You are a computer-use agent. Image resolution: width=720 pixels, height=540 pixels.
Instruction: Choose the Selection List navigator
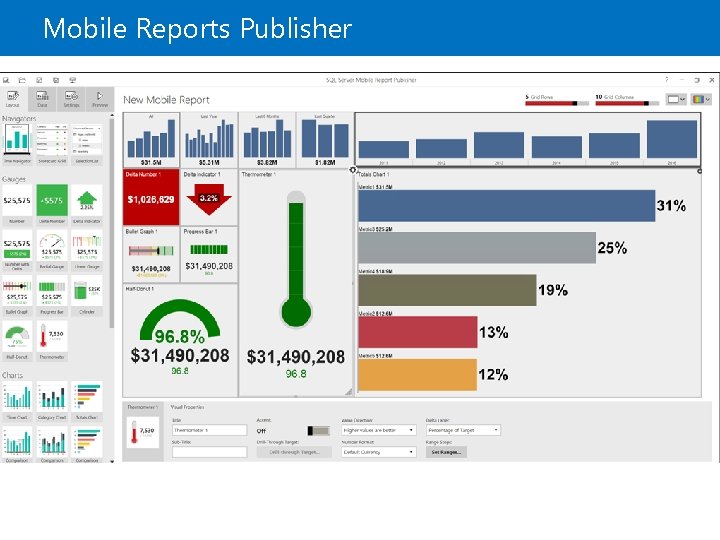pos(87,144)
